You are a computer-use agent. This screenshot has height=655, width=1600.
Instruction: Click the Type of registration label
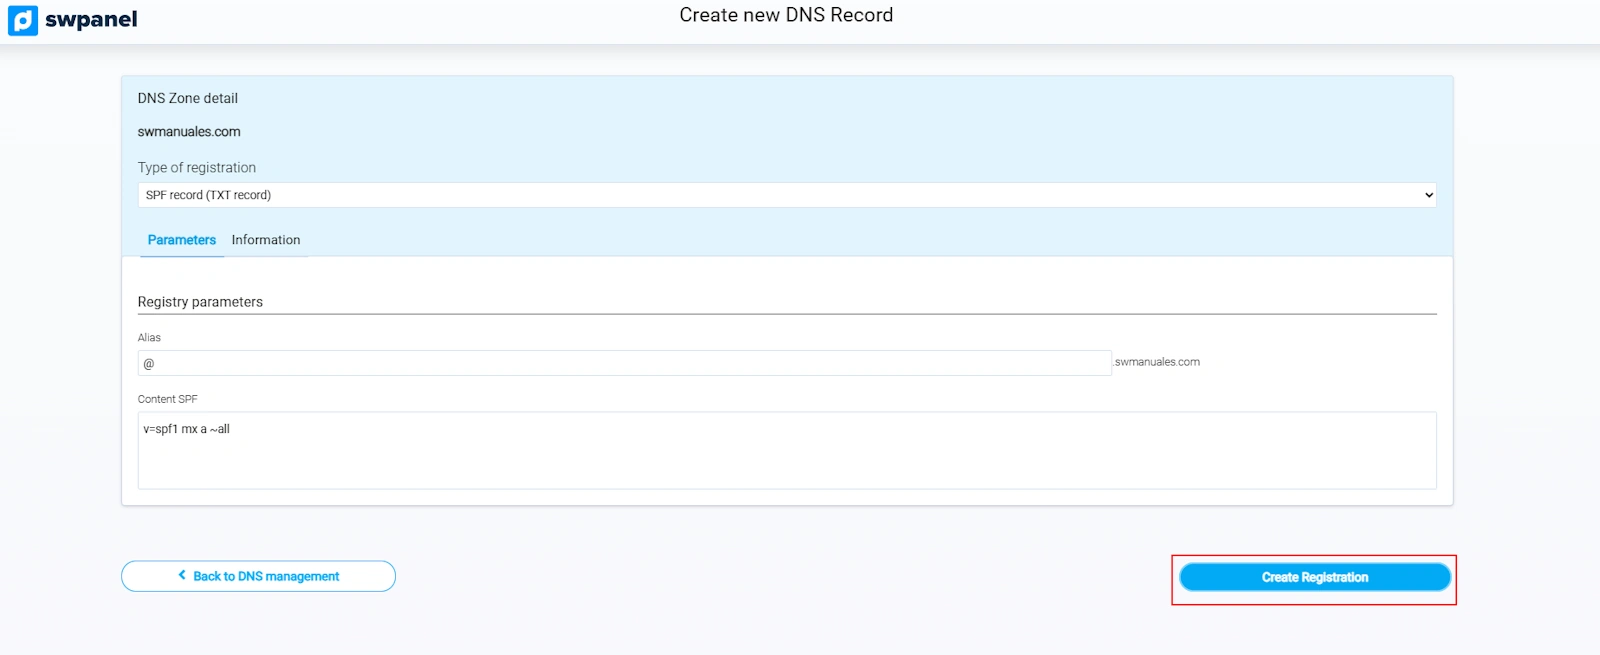(x=197, y=167)
